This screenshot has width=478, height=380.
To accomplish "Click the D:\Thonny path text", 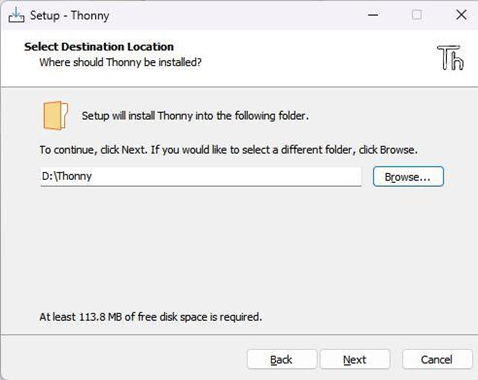I will 67,176.
